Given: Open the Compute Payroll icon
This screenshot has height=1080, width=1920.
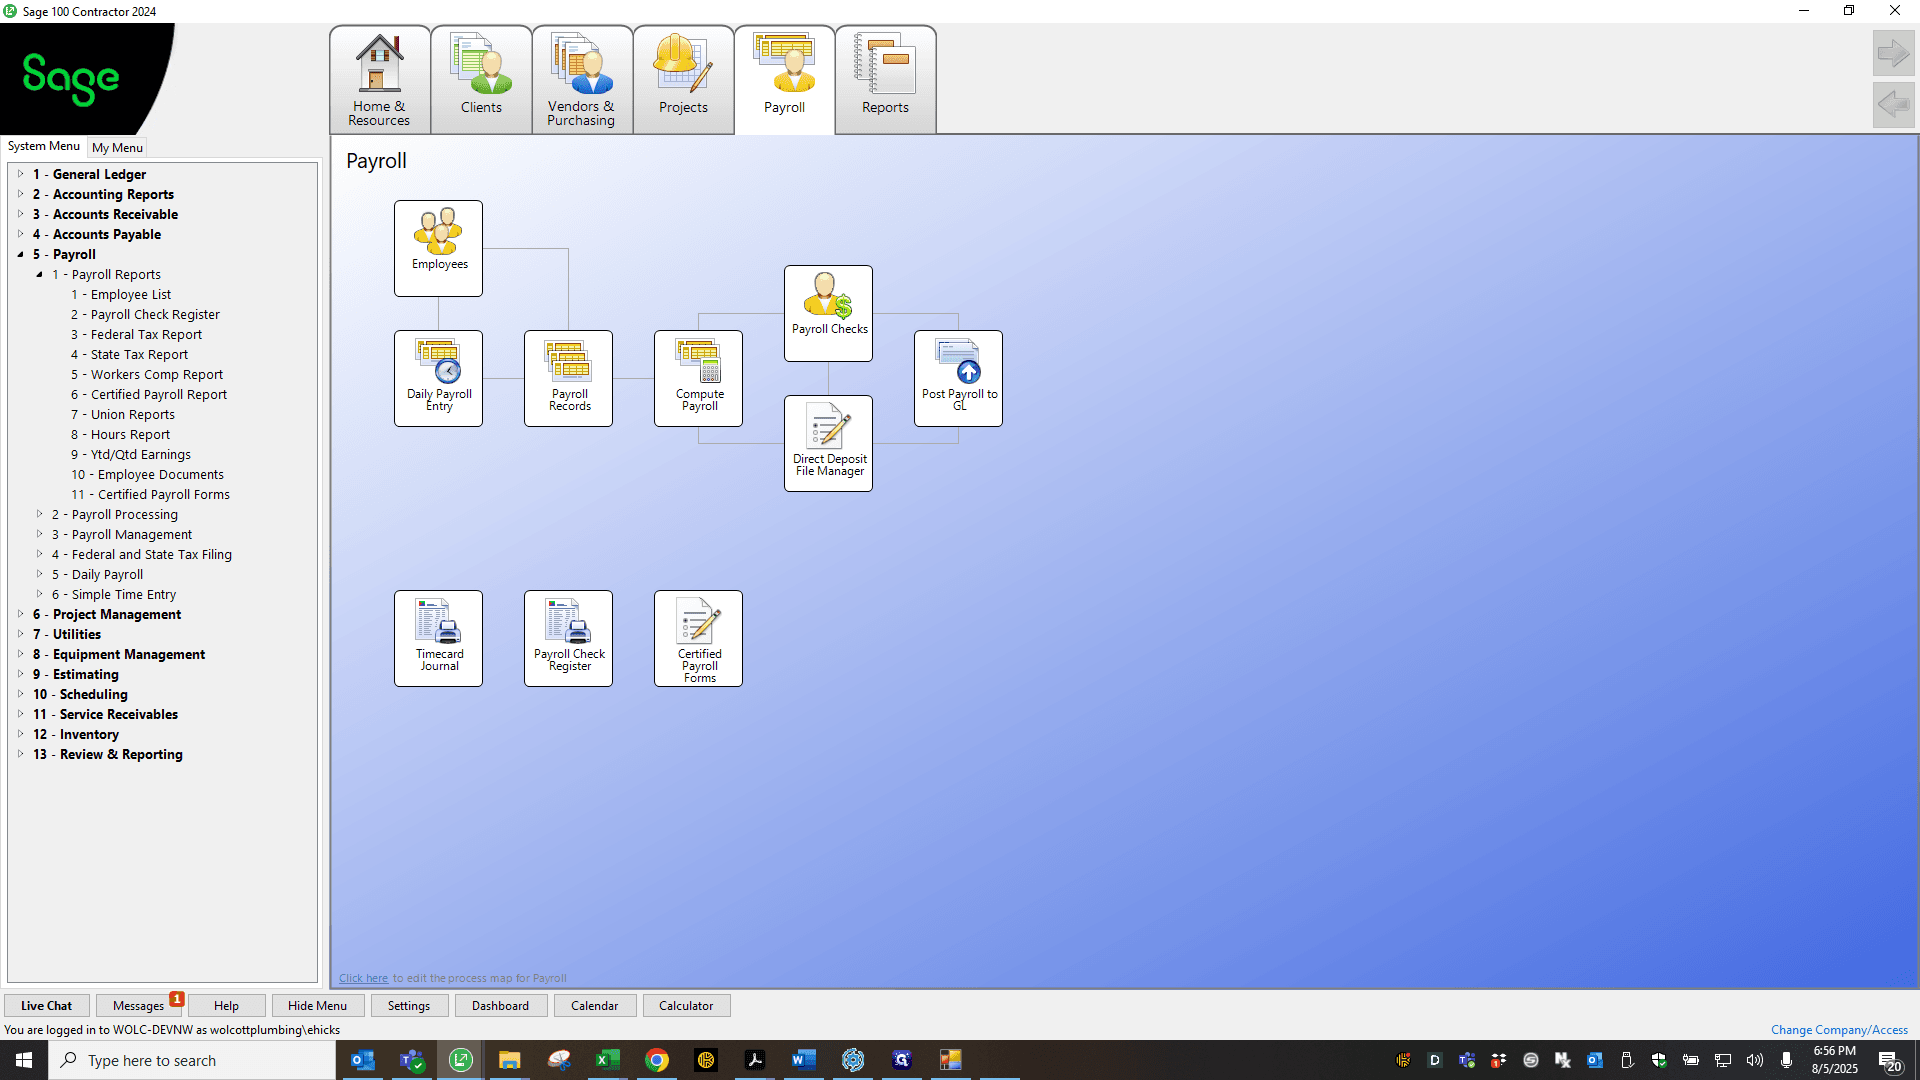Looking at the screenshot, I should pyautogui.click(x=698, y=378).
